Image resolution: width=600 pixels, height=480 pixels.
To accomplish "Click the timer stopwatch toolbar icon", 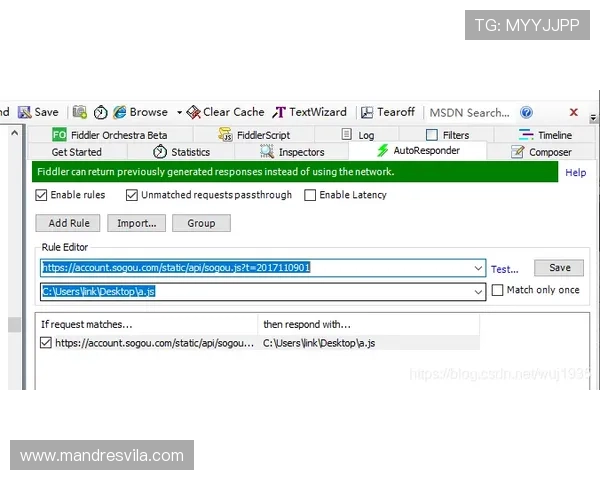I will pos(101,113).
